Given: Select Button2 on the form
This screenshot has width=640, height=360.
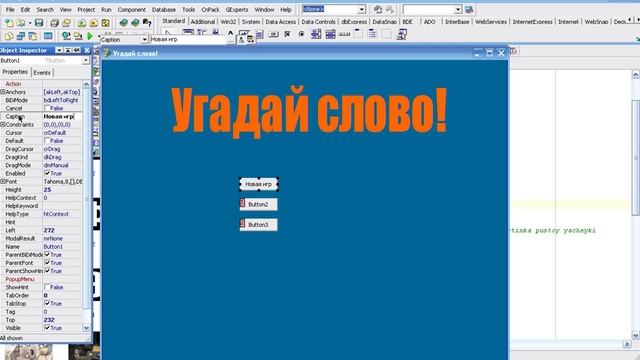Looking at the screenshot, I should (259, 204).
